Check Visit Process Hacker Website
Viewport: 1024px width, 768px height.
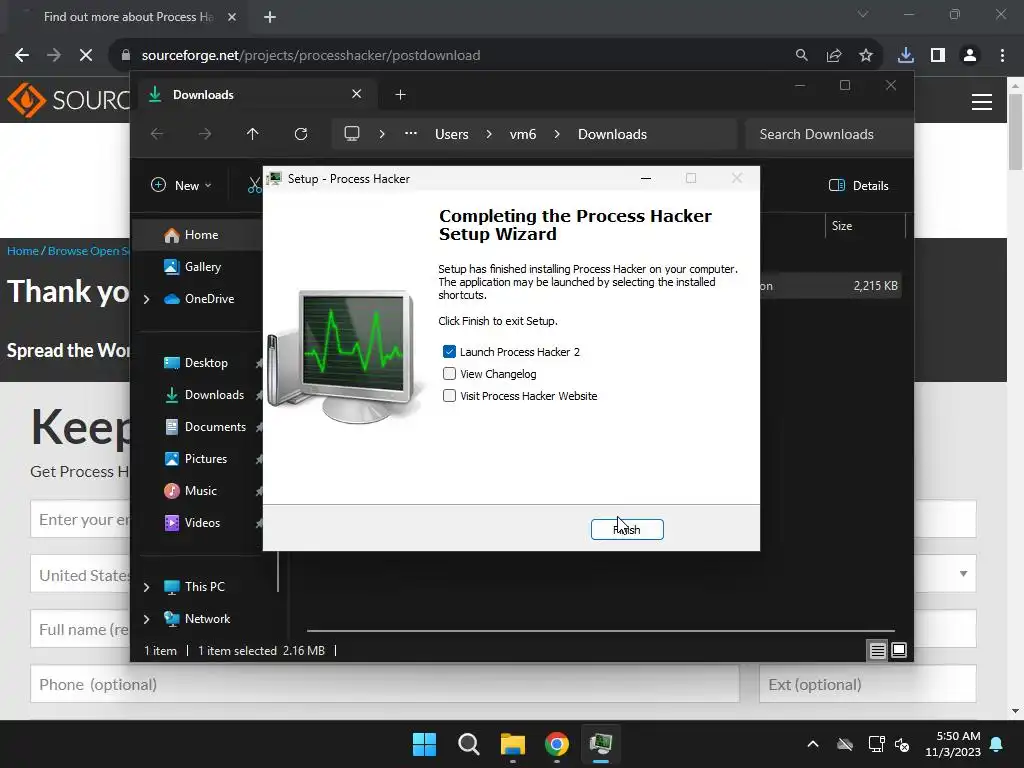coord(449,396)
